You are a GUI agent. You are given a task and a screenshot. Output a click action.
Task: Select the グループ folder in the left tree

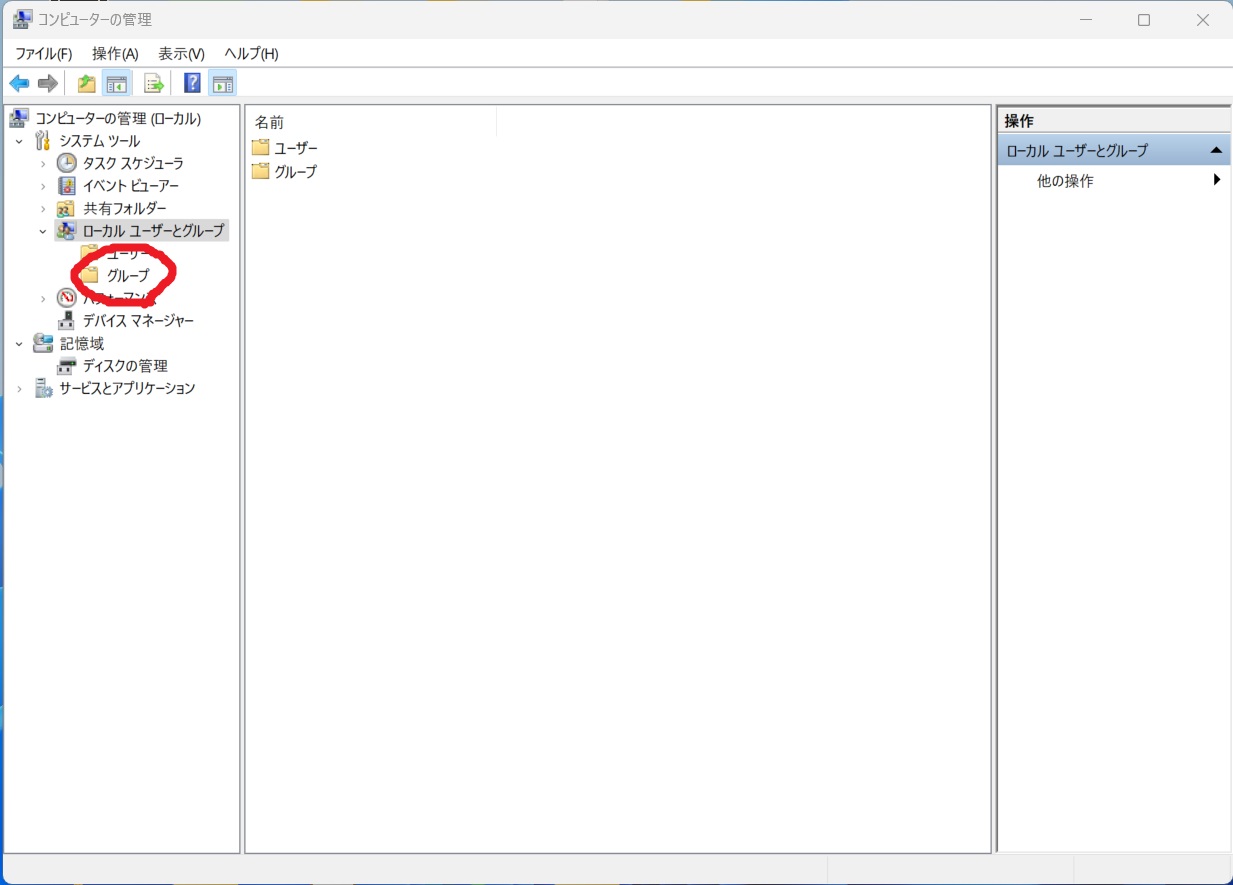click(127, 275)
